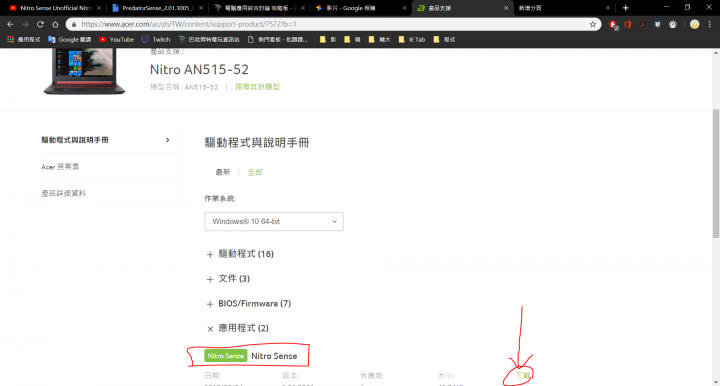
Task: Reload the Acer support page
Action: pyautogui.click(x=40, y=24)
